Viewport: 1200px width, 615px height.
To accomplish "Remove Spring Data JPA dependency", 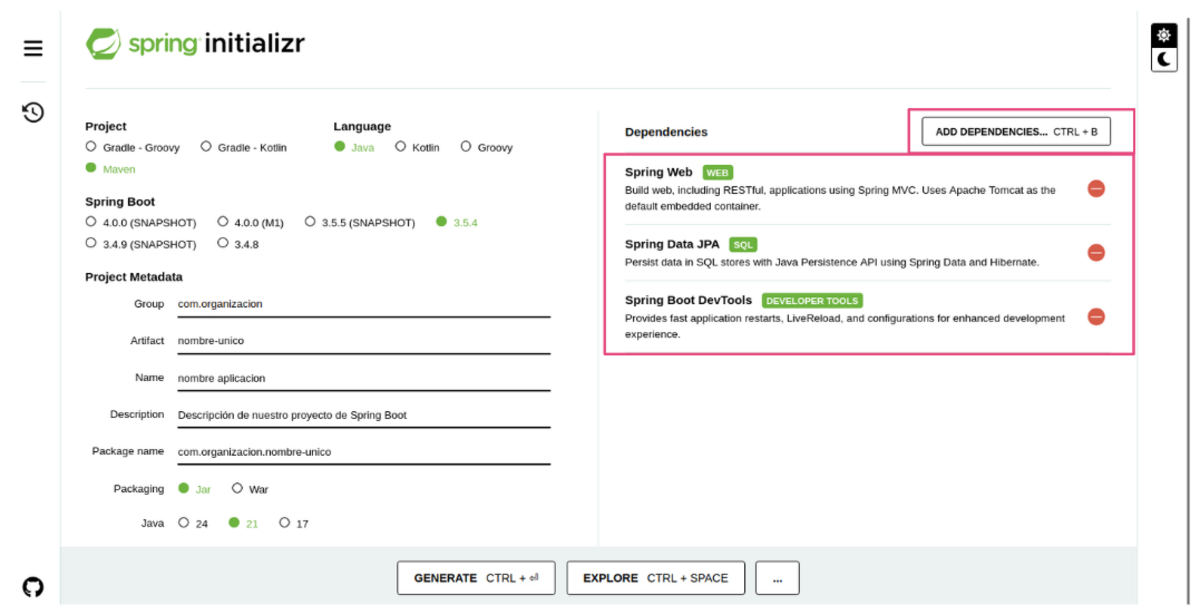I will [x=1096, y=252].
